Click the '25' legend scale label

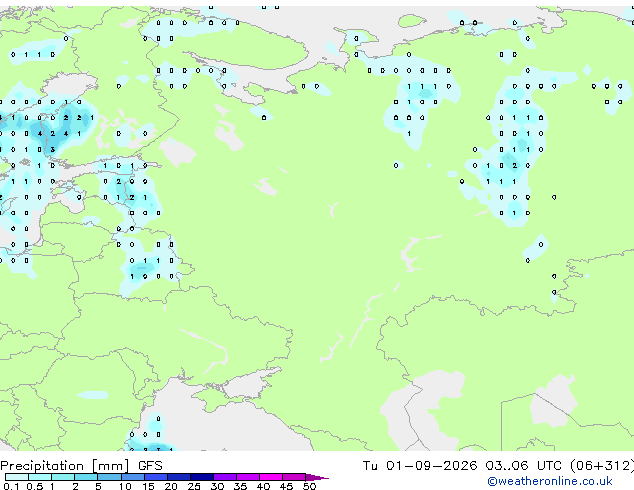(194, 486)
